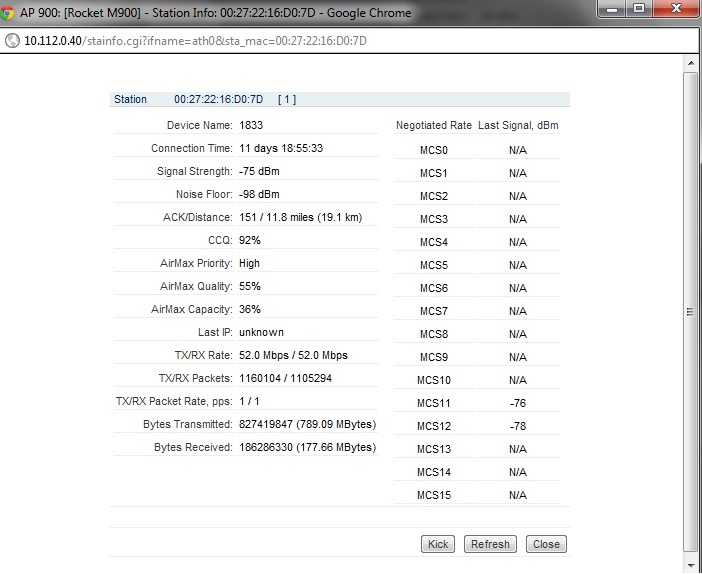Click the Signal Strength label

tap(195, 171)
